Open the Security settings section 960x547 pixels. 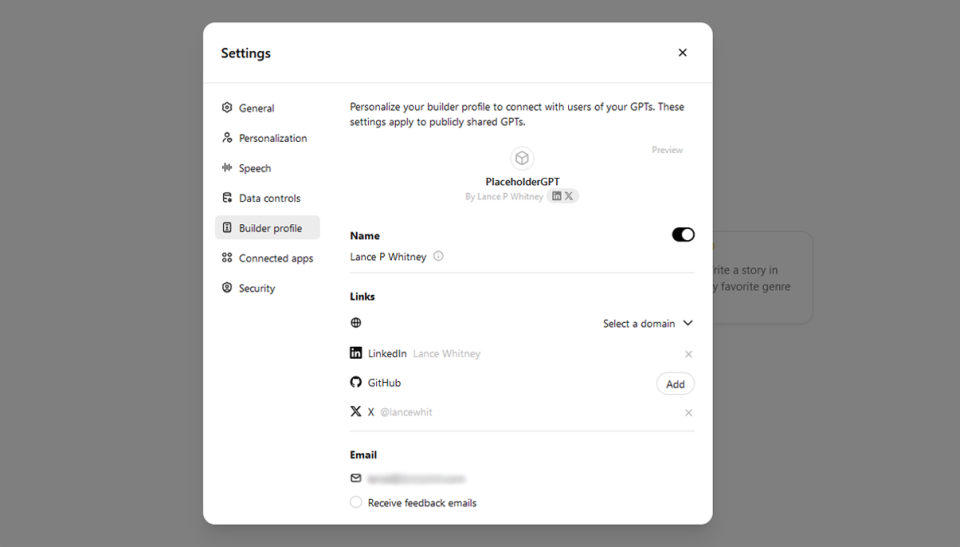[256, 288]
